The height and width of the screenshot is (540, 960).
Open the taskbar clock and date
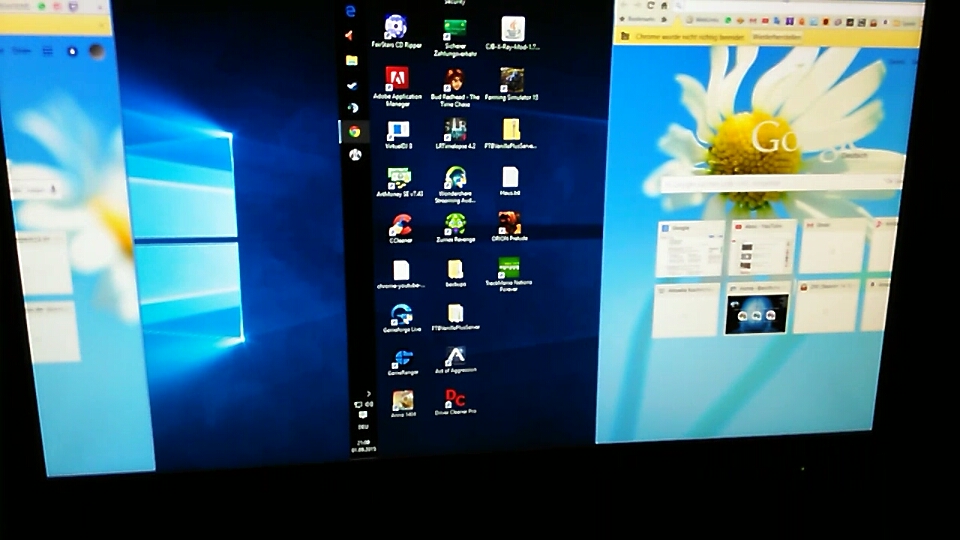[x=363, y=446]
